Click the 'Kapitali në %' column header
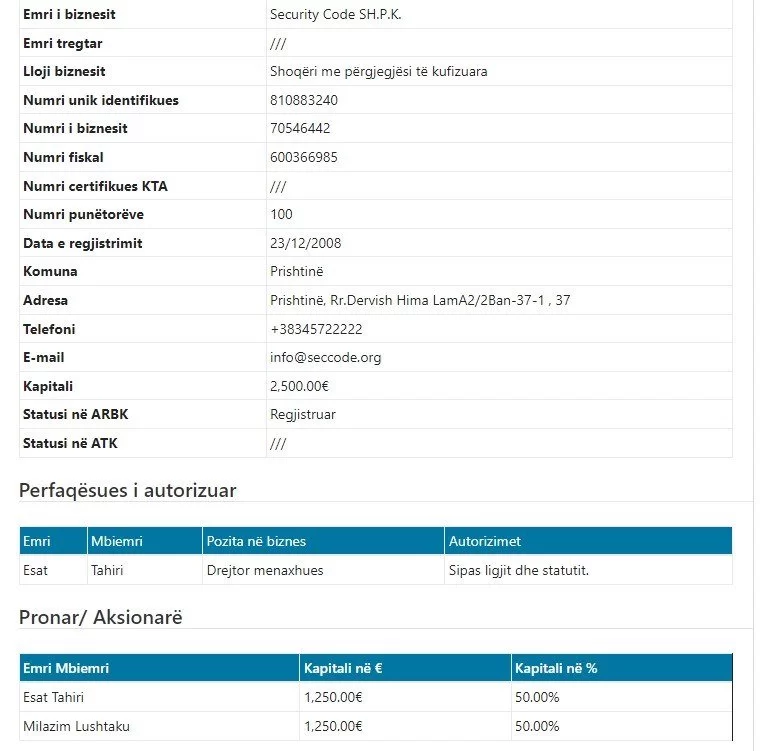The image size is (760, 751). (556, 669)
